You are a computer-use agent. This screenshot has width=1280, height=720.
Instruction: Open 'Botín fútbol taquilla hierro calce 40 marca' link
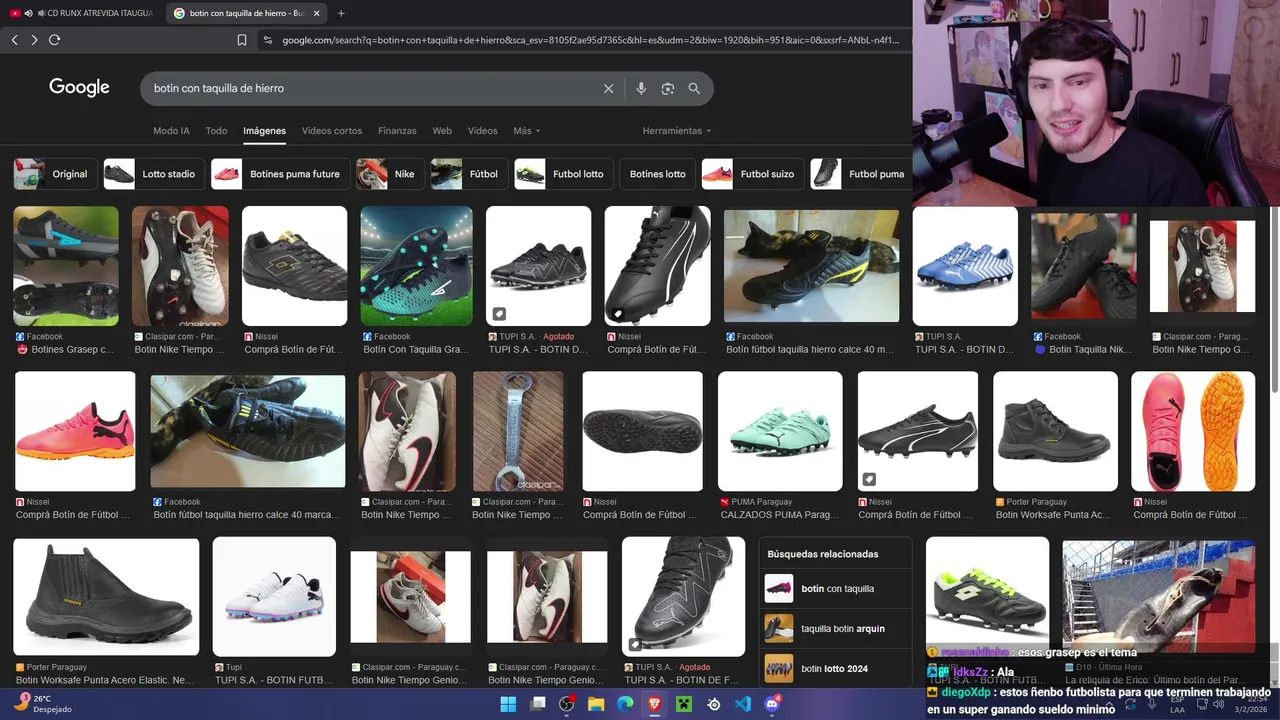coord(246,515)
